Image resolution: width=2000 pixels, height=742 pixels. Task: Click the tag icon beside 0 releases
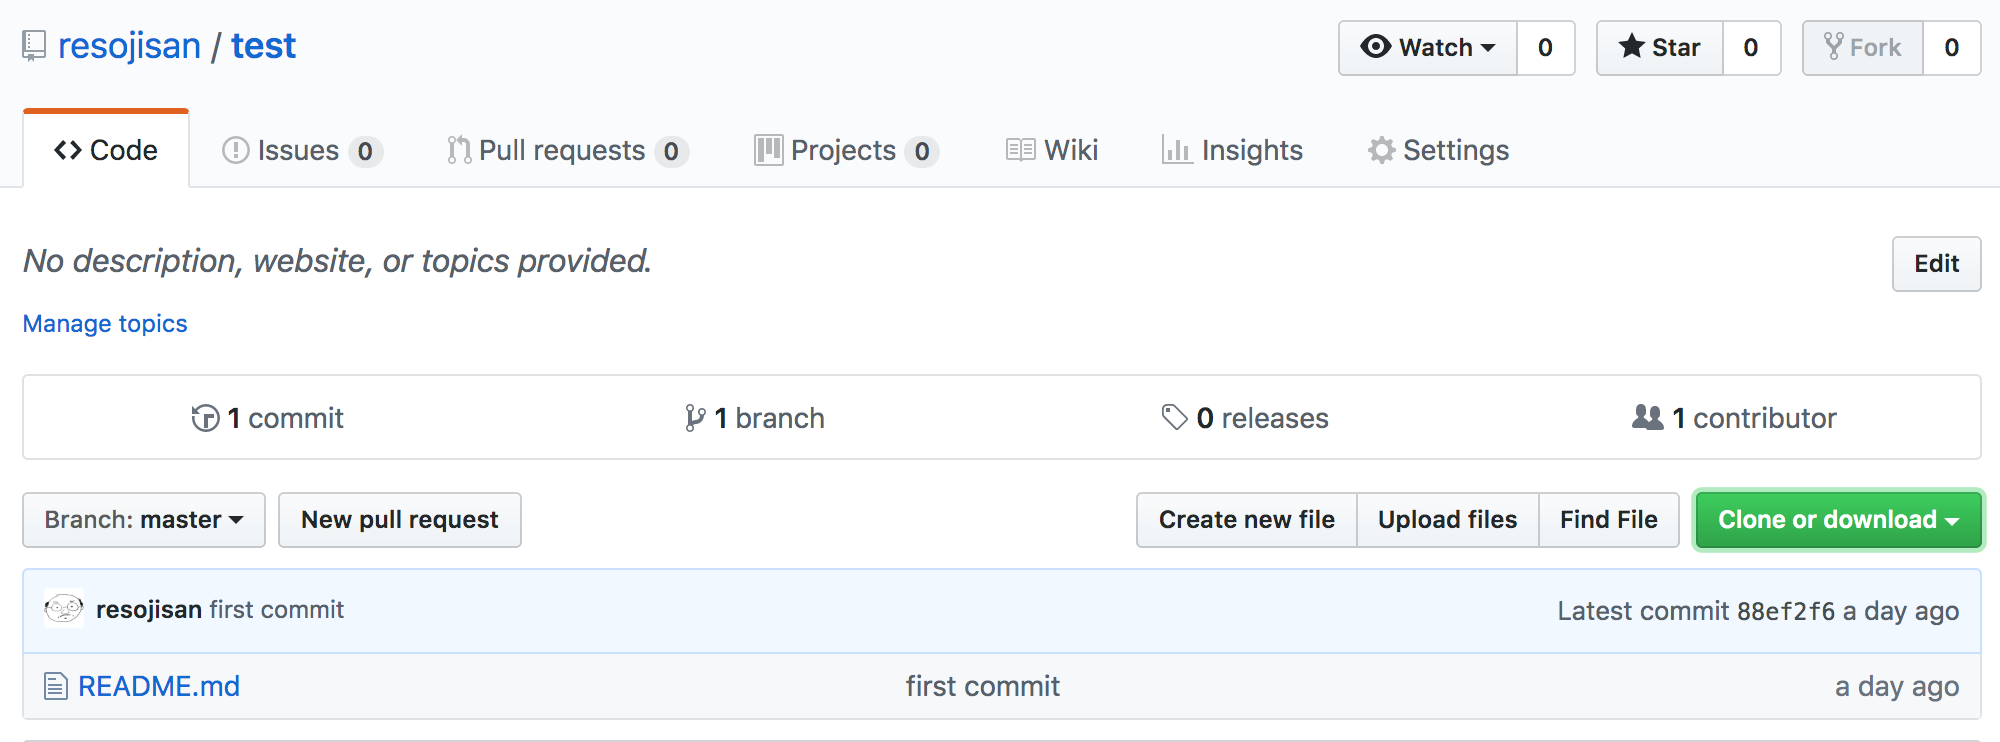[x=1174, y=417]
